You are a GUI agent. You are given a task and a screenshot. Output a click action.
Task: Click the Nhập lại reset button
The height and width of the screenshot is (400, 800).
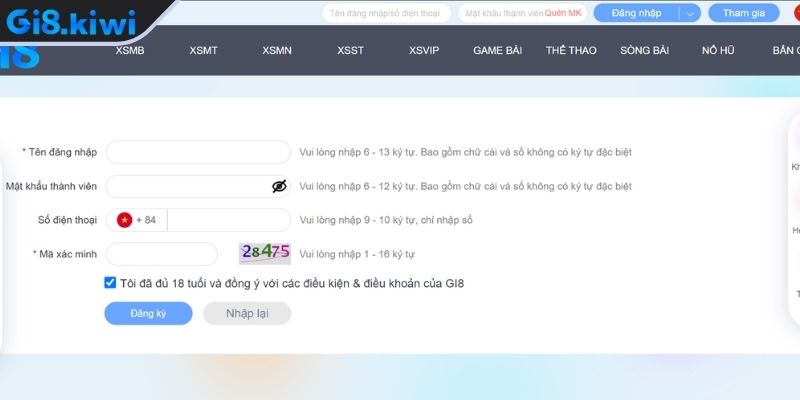247,313
